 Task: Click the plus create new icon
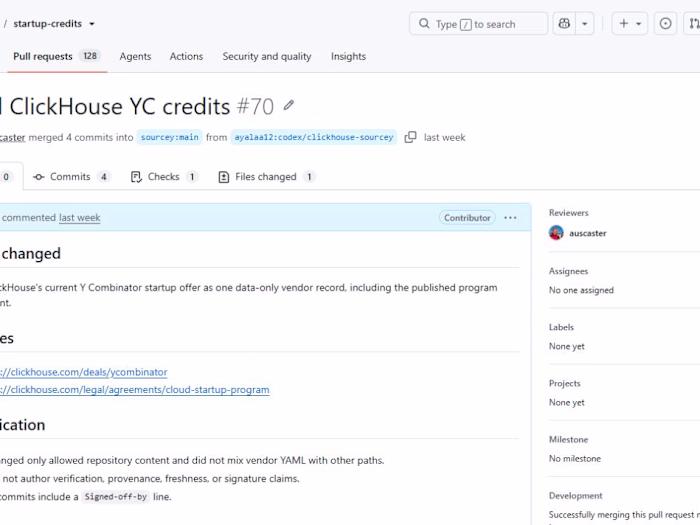[624, 24]
